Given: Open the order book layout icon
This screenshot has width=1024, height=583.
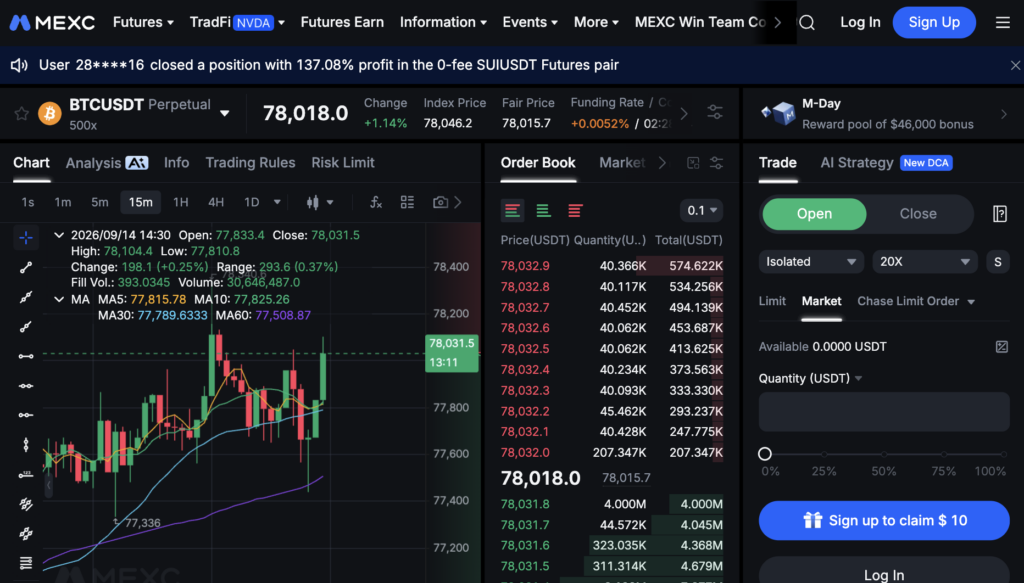Looking at the screenshot, I should point(693,163).
